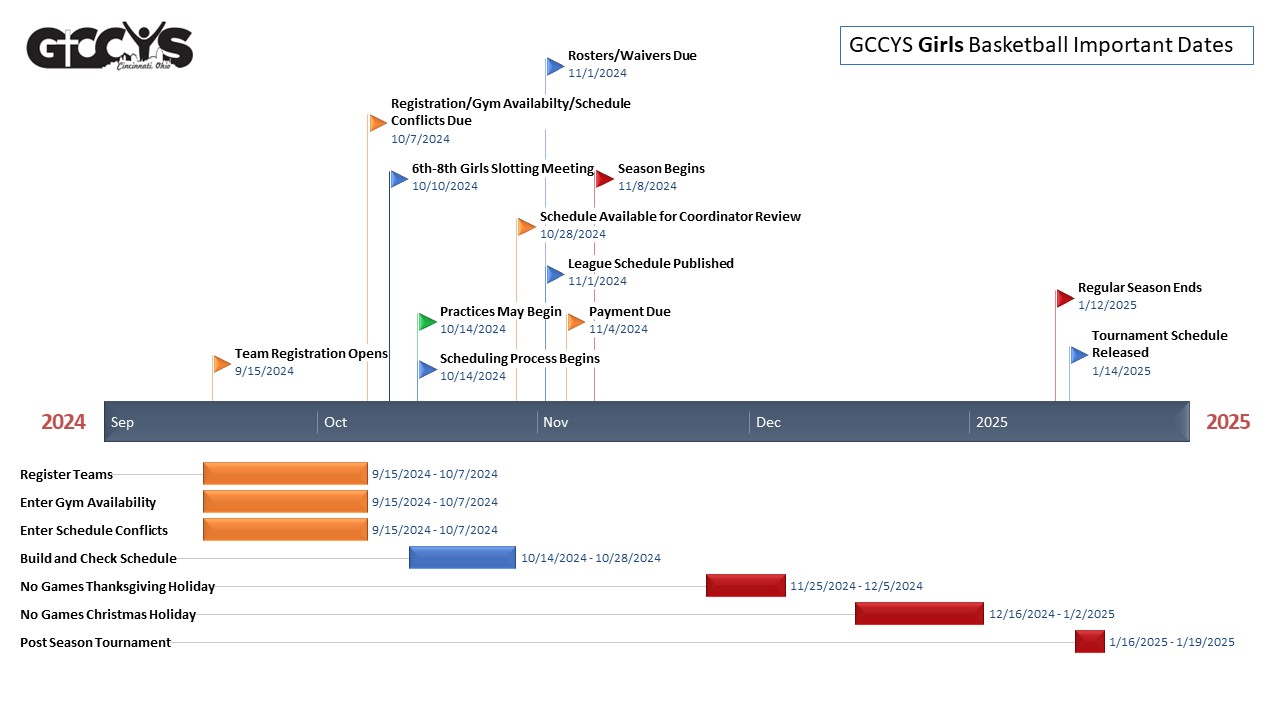Click the Girls Basketball Important Dates title box
1280x720 pixels.
[x=1046, y=45]
